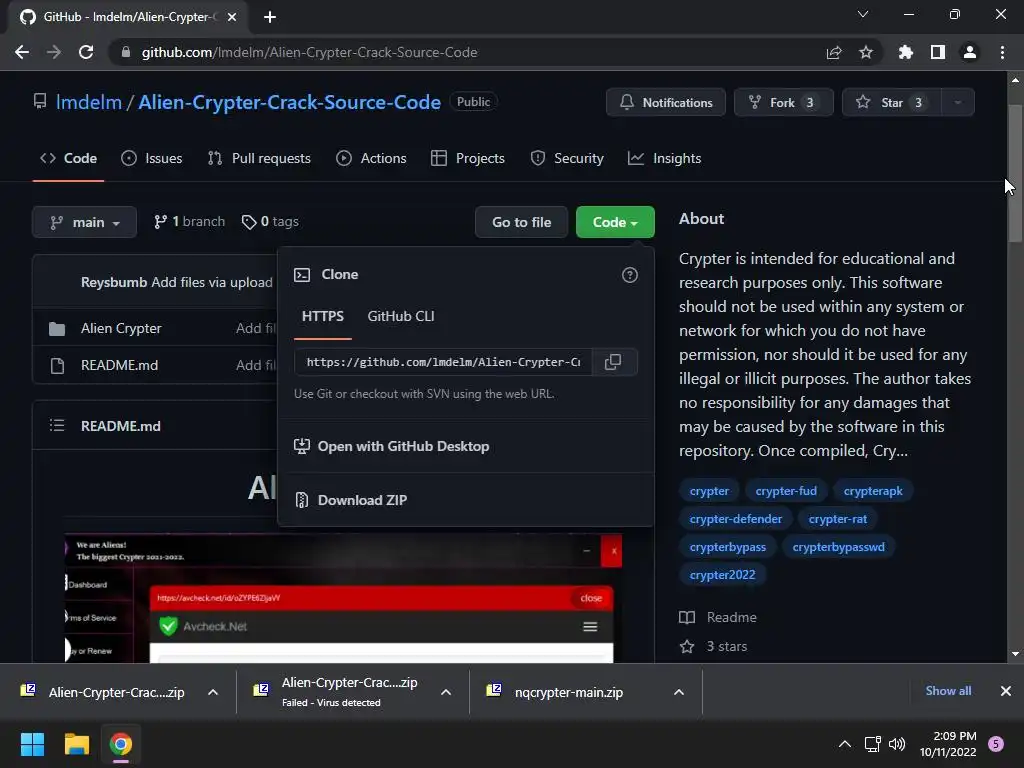Image resolution: width=1024 pixels, height=768 pixels.
Task: Click the Go to file button
Action: tap(521, 222)
